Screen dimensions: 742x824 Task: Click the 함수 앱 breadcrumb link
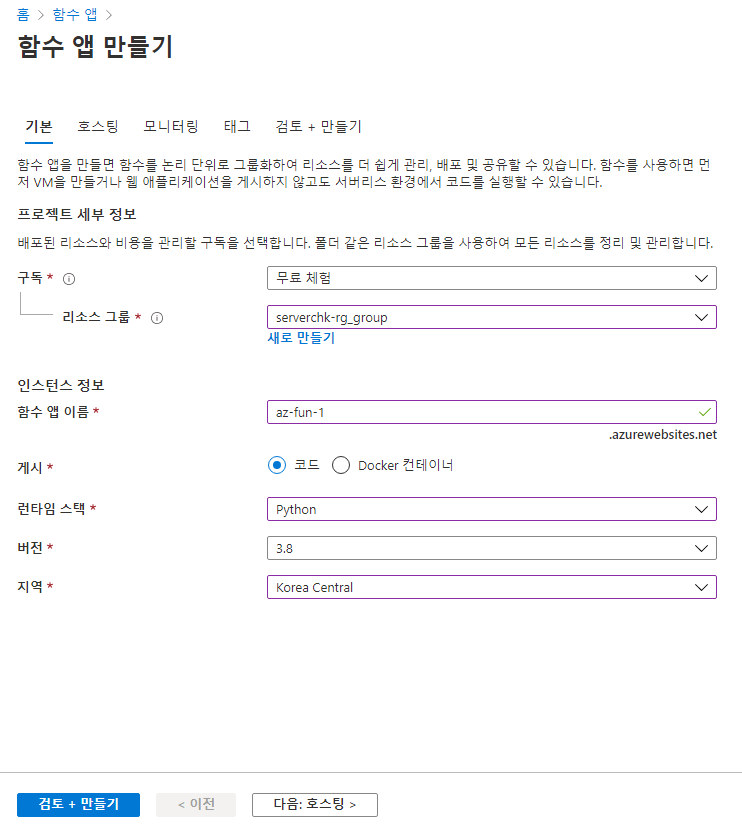point(75,14)
